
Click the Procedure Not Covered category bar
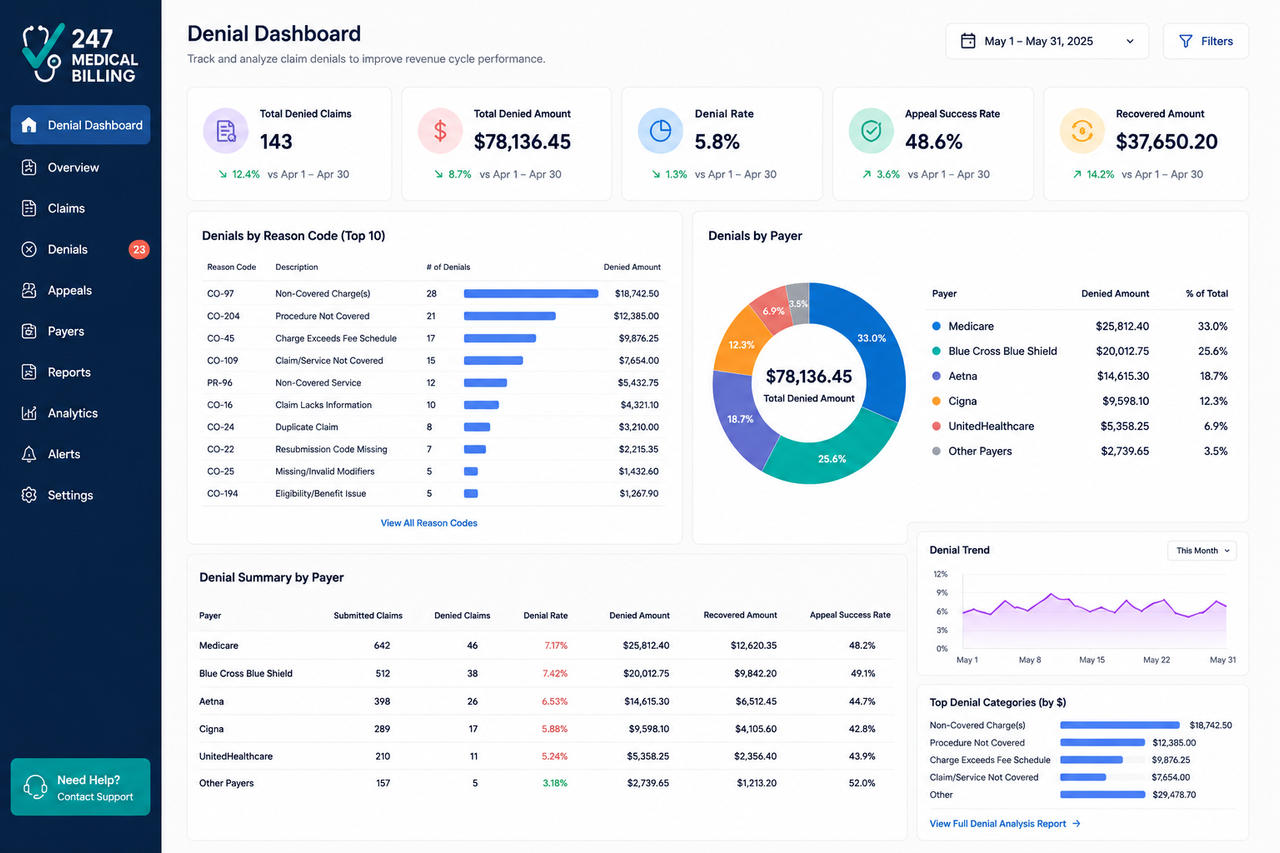click(1102, 743)
